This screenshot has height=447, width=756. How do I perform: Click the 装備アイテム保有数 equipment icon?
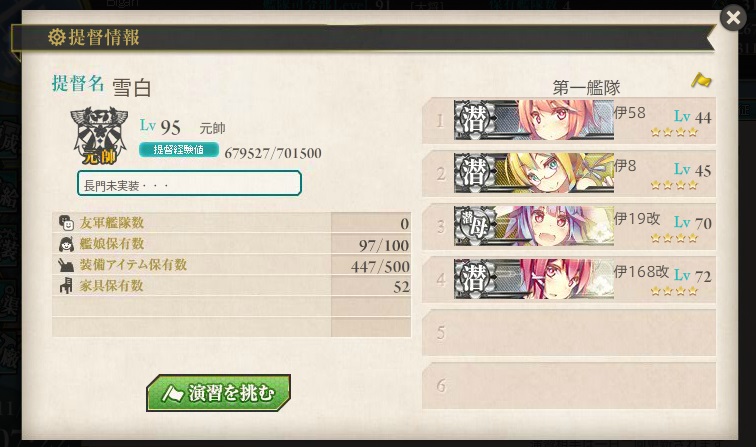(x=66, y=265)
